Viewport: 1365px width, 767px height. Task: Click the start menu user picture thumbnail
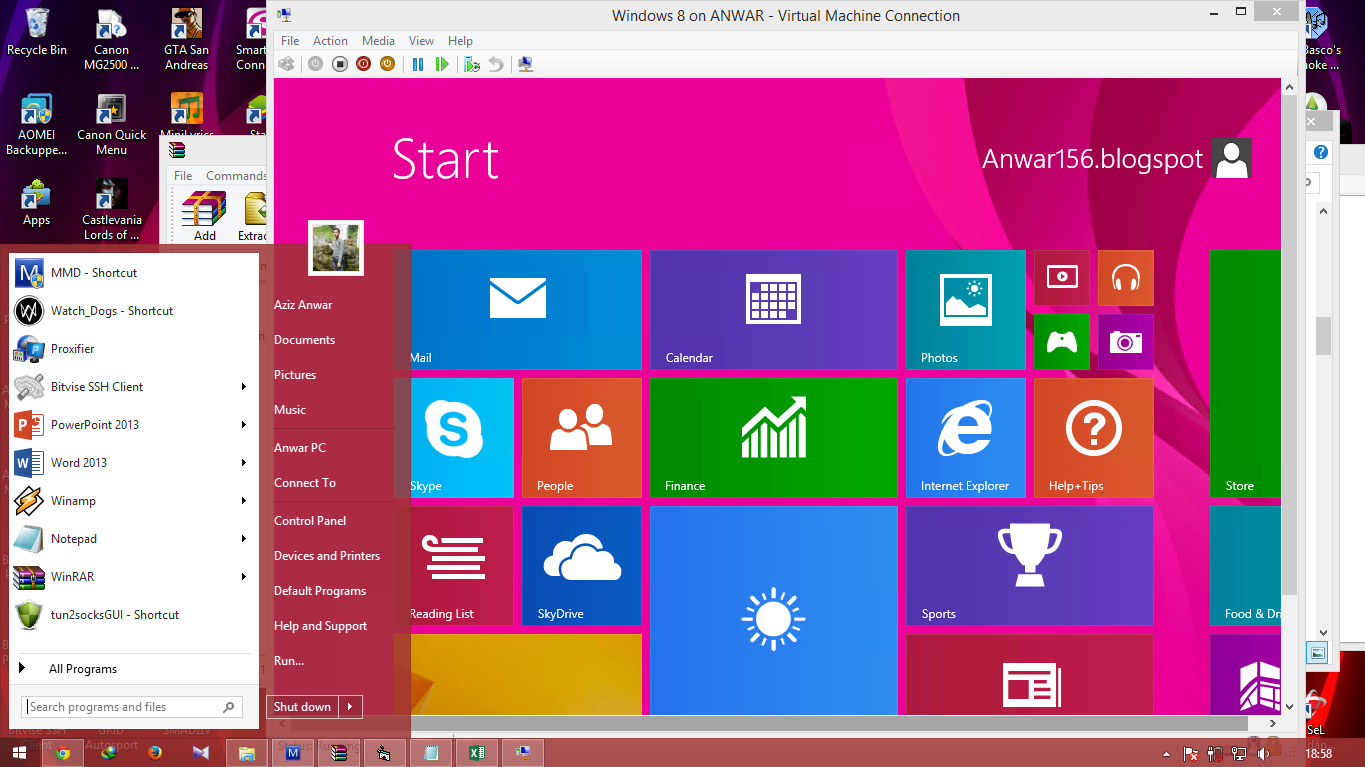(336, 248)
